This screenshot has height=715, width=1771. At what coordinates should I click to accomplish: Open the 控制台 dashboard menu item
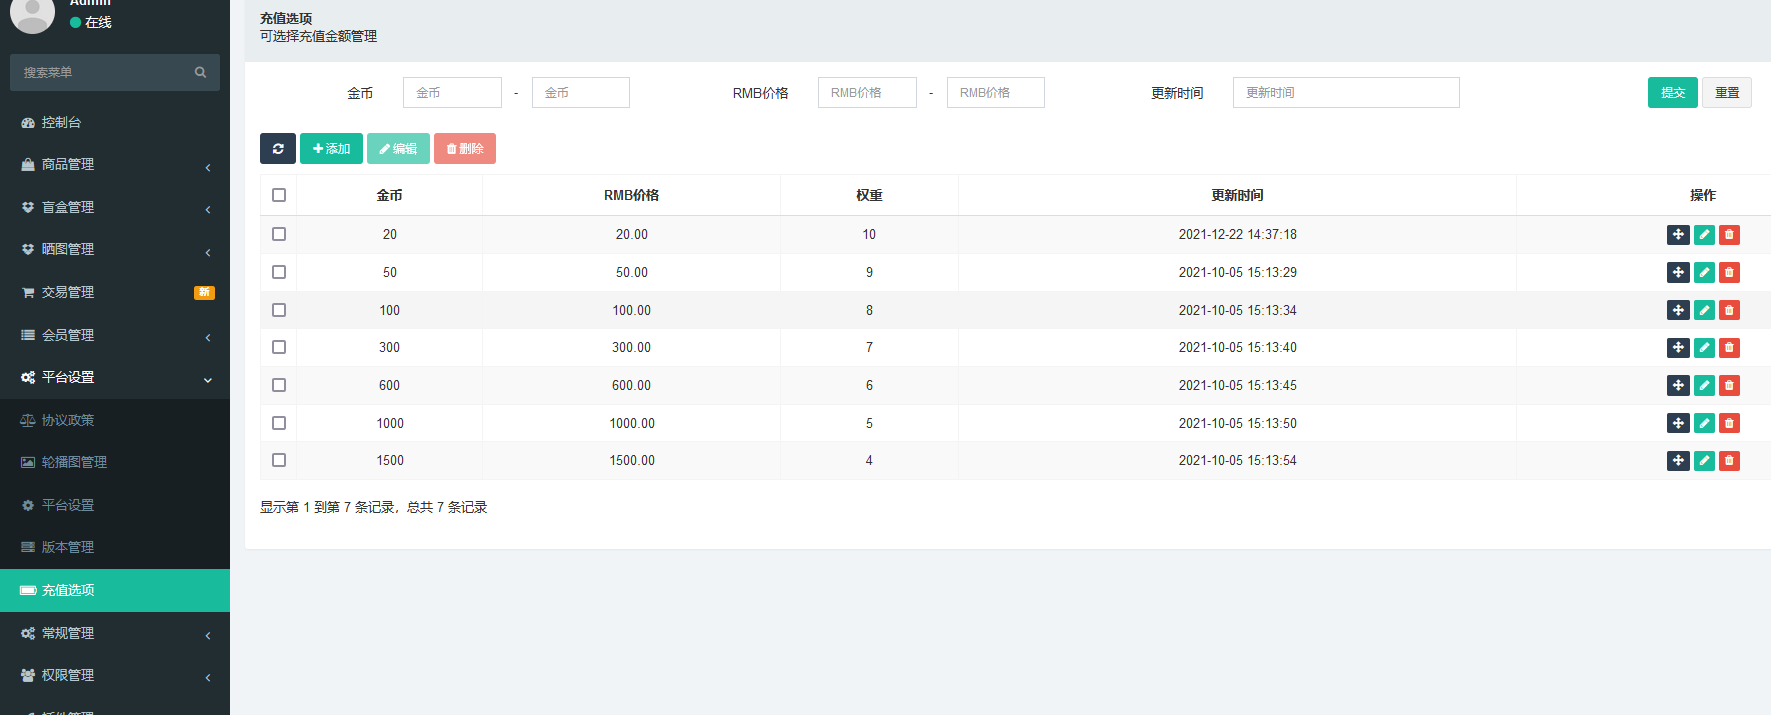tap(115, 122)
